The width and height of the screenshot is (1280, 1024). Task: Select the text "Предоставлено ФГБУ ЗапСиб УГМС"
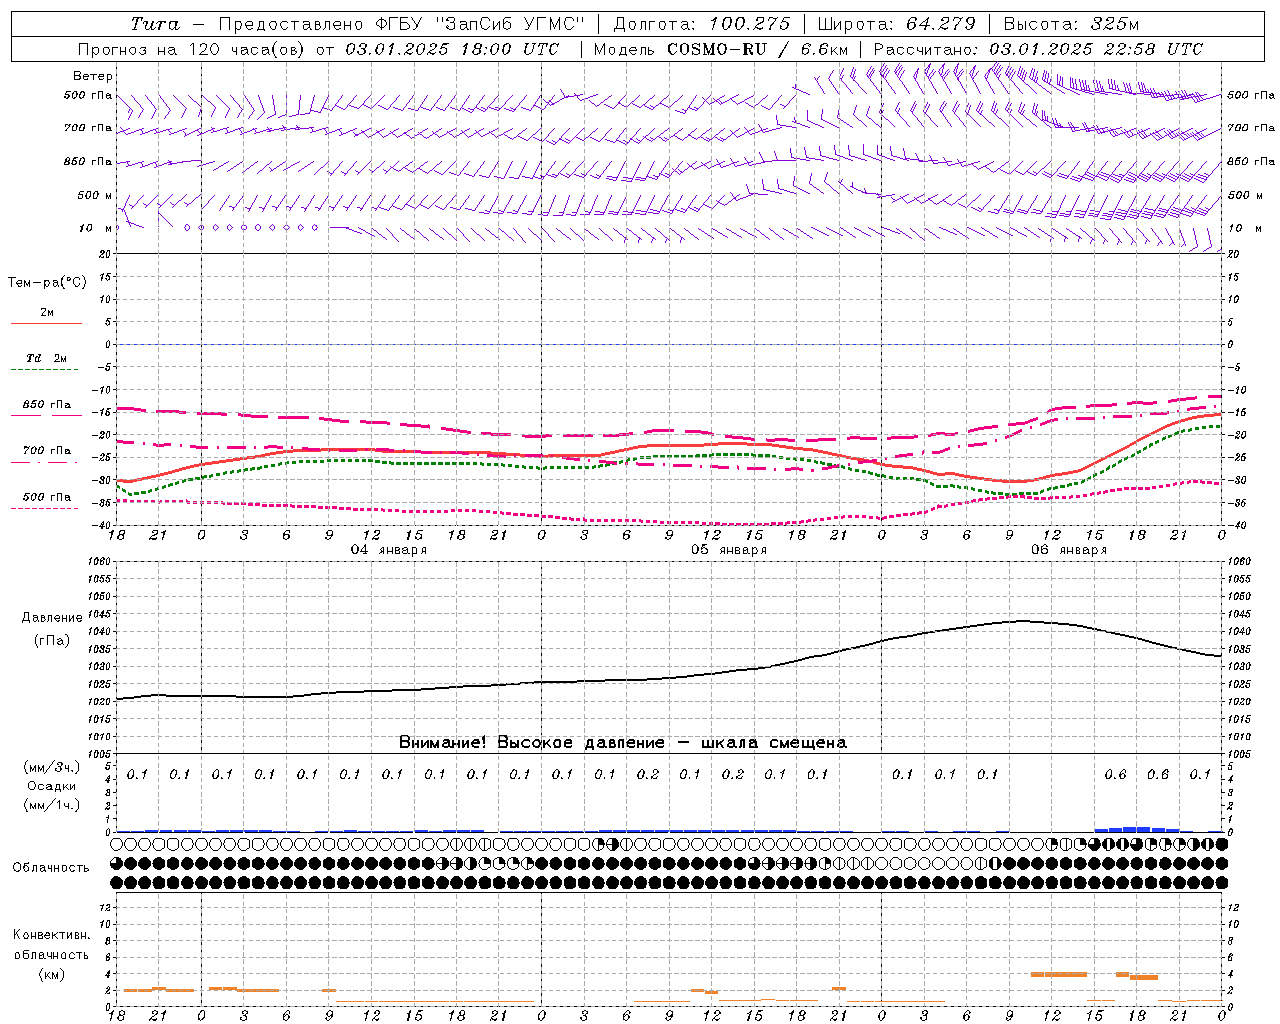[400, 24]
